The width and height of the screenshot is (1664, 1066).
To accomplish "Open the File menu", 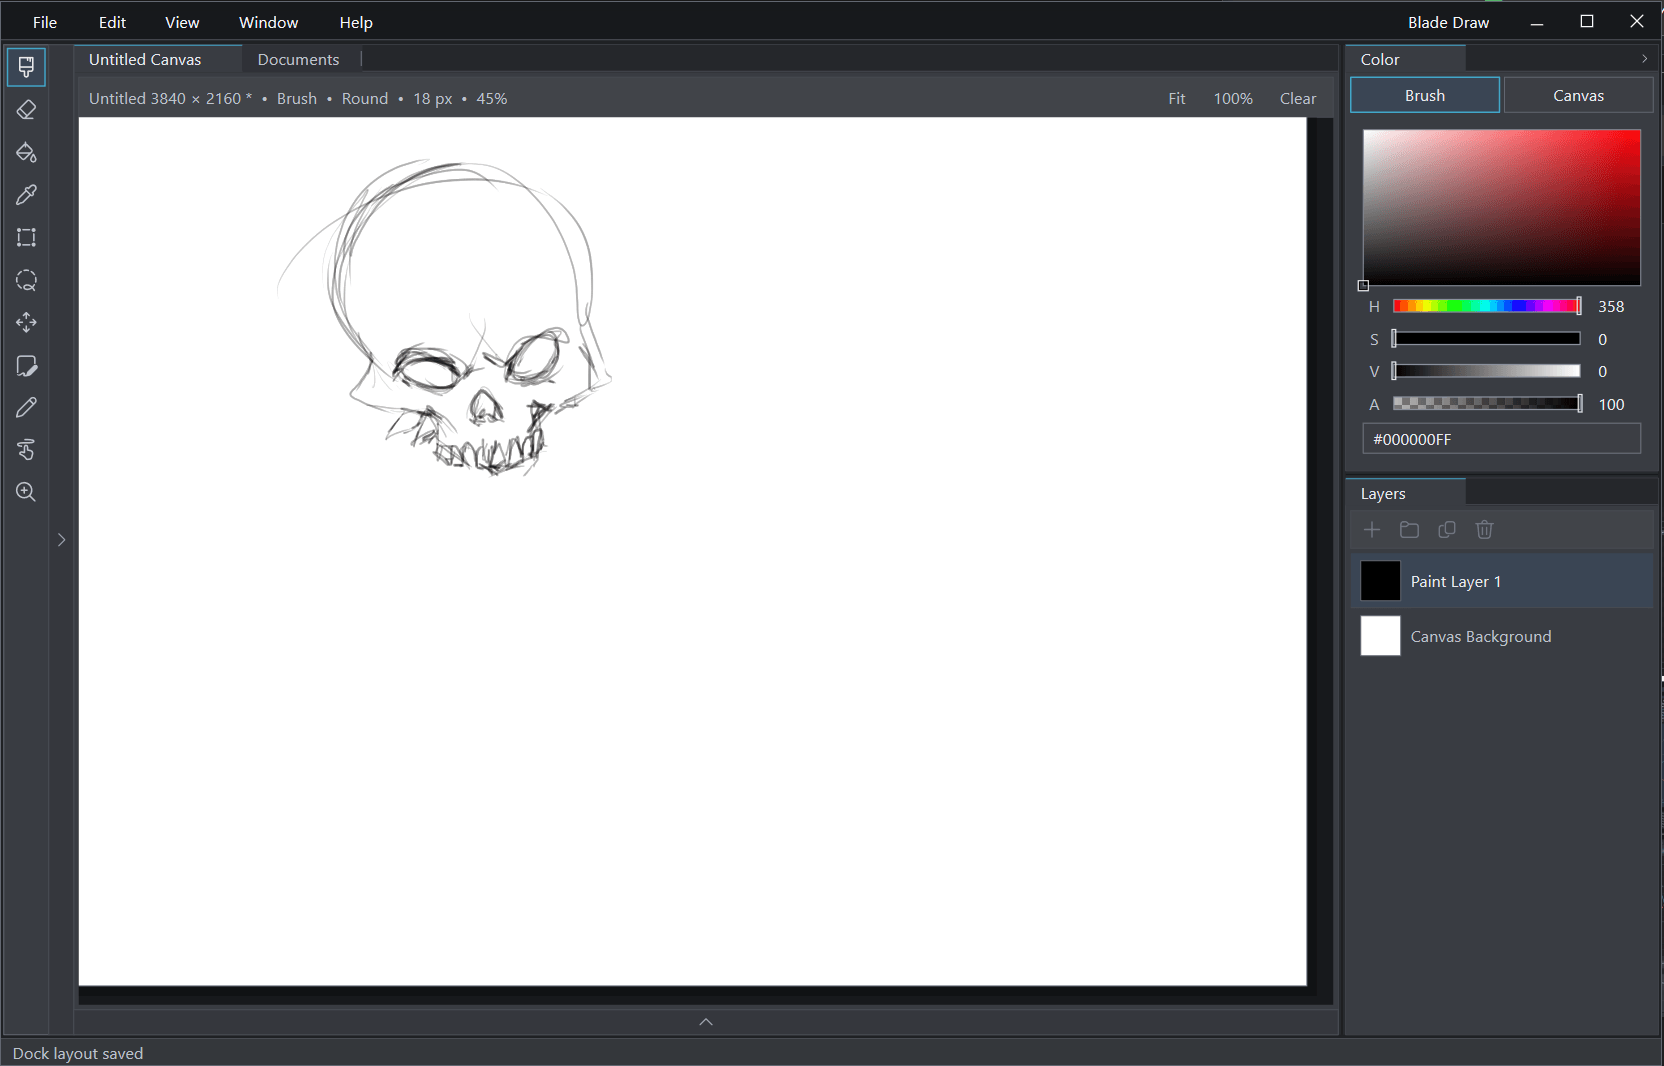I will 45,22.
